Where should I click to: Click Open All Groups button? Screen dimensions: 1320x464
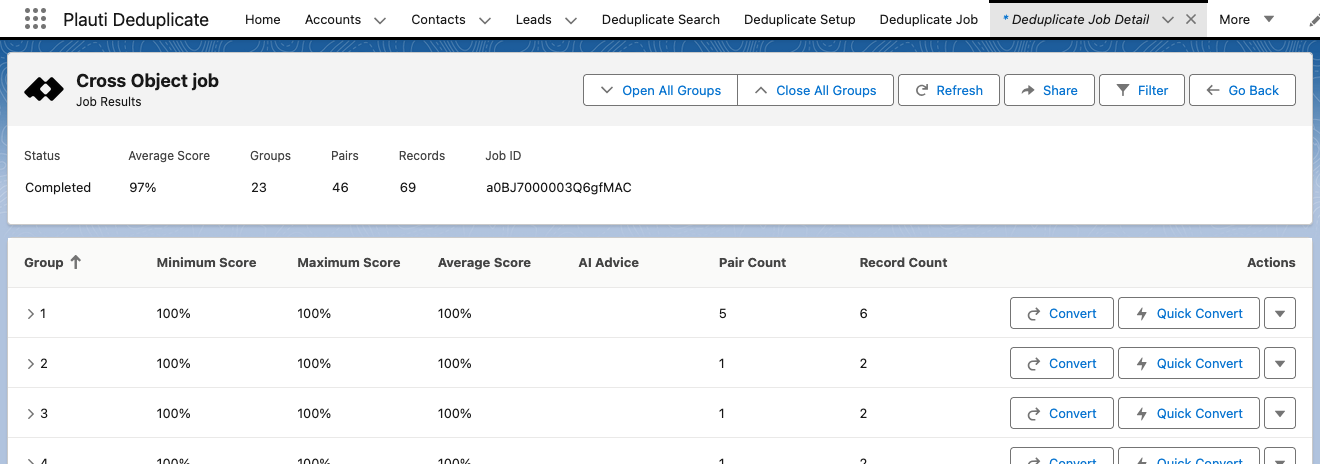tap(660, 90)
